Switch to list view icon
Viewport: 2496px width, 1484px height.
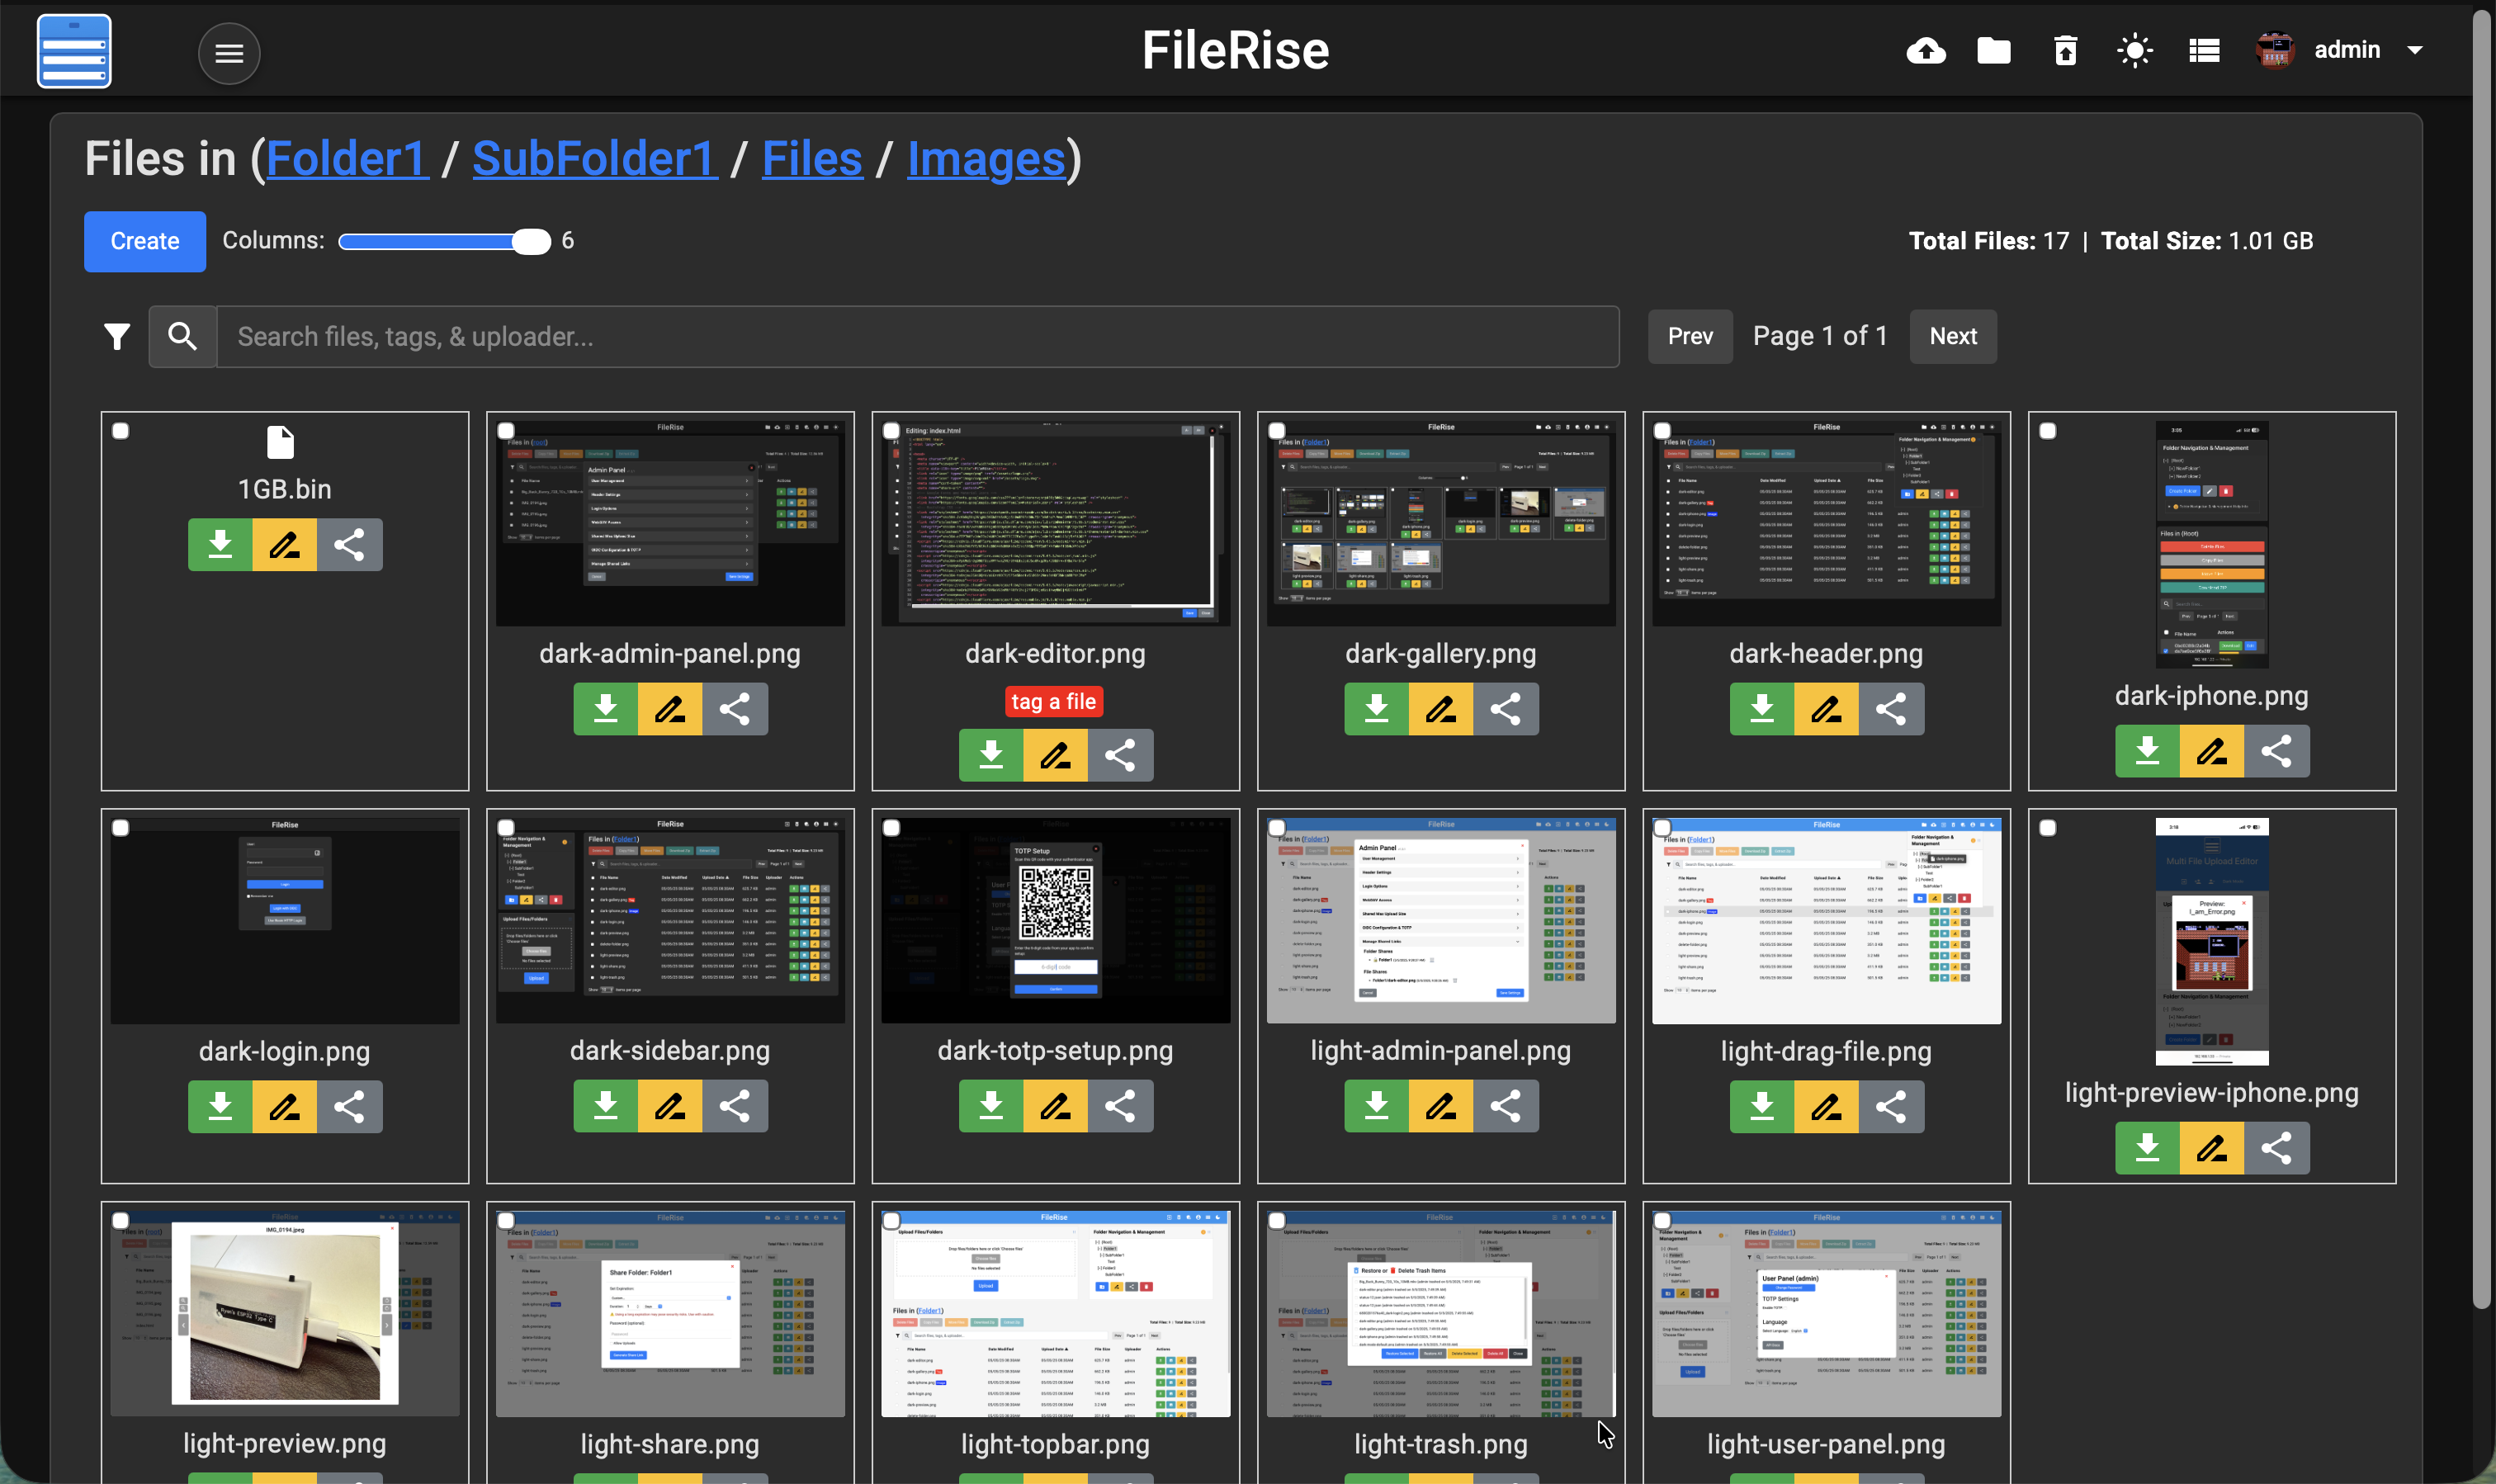[x=2203, y=50]
